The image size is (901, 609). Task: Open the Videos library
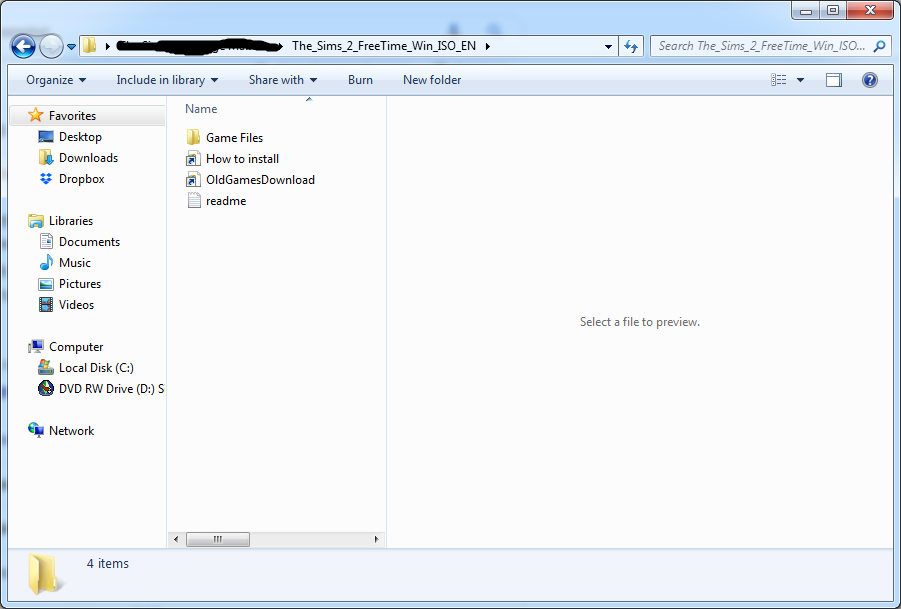coord(66,304)
